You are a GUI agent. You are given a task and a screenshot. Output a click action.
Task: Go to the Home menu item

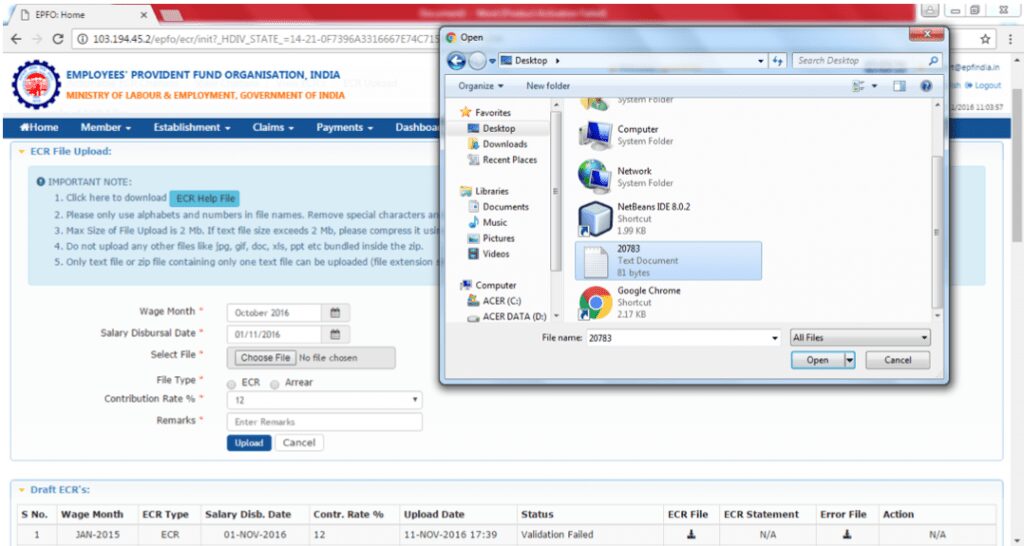click(39, 128)
